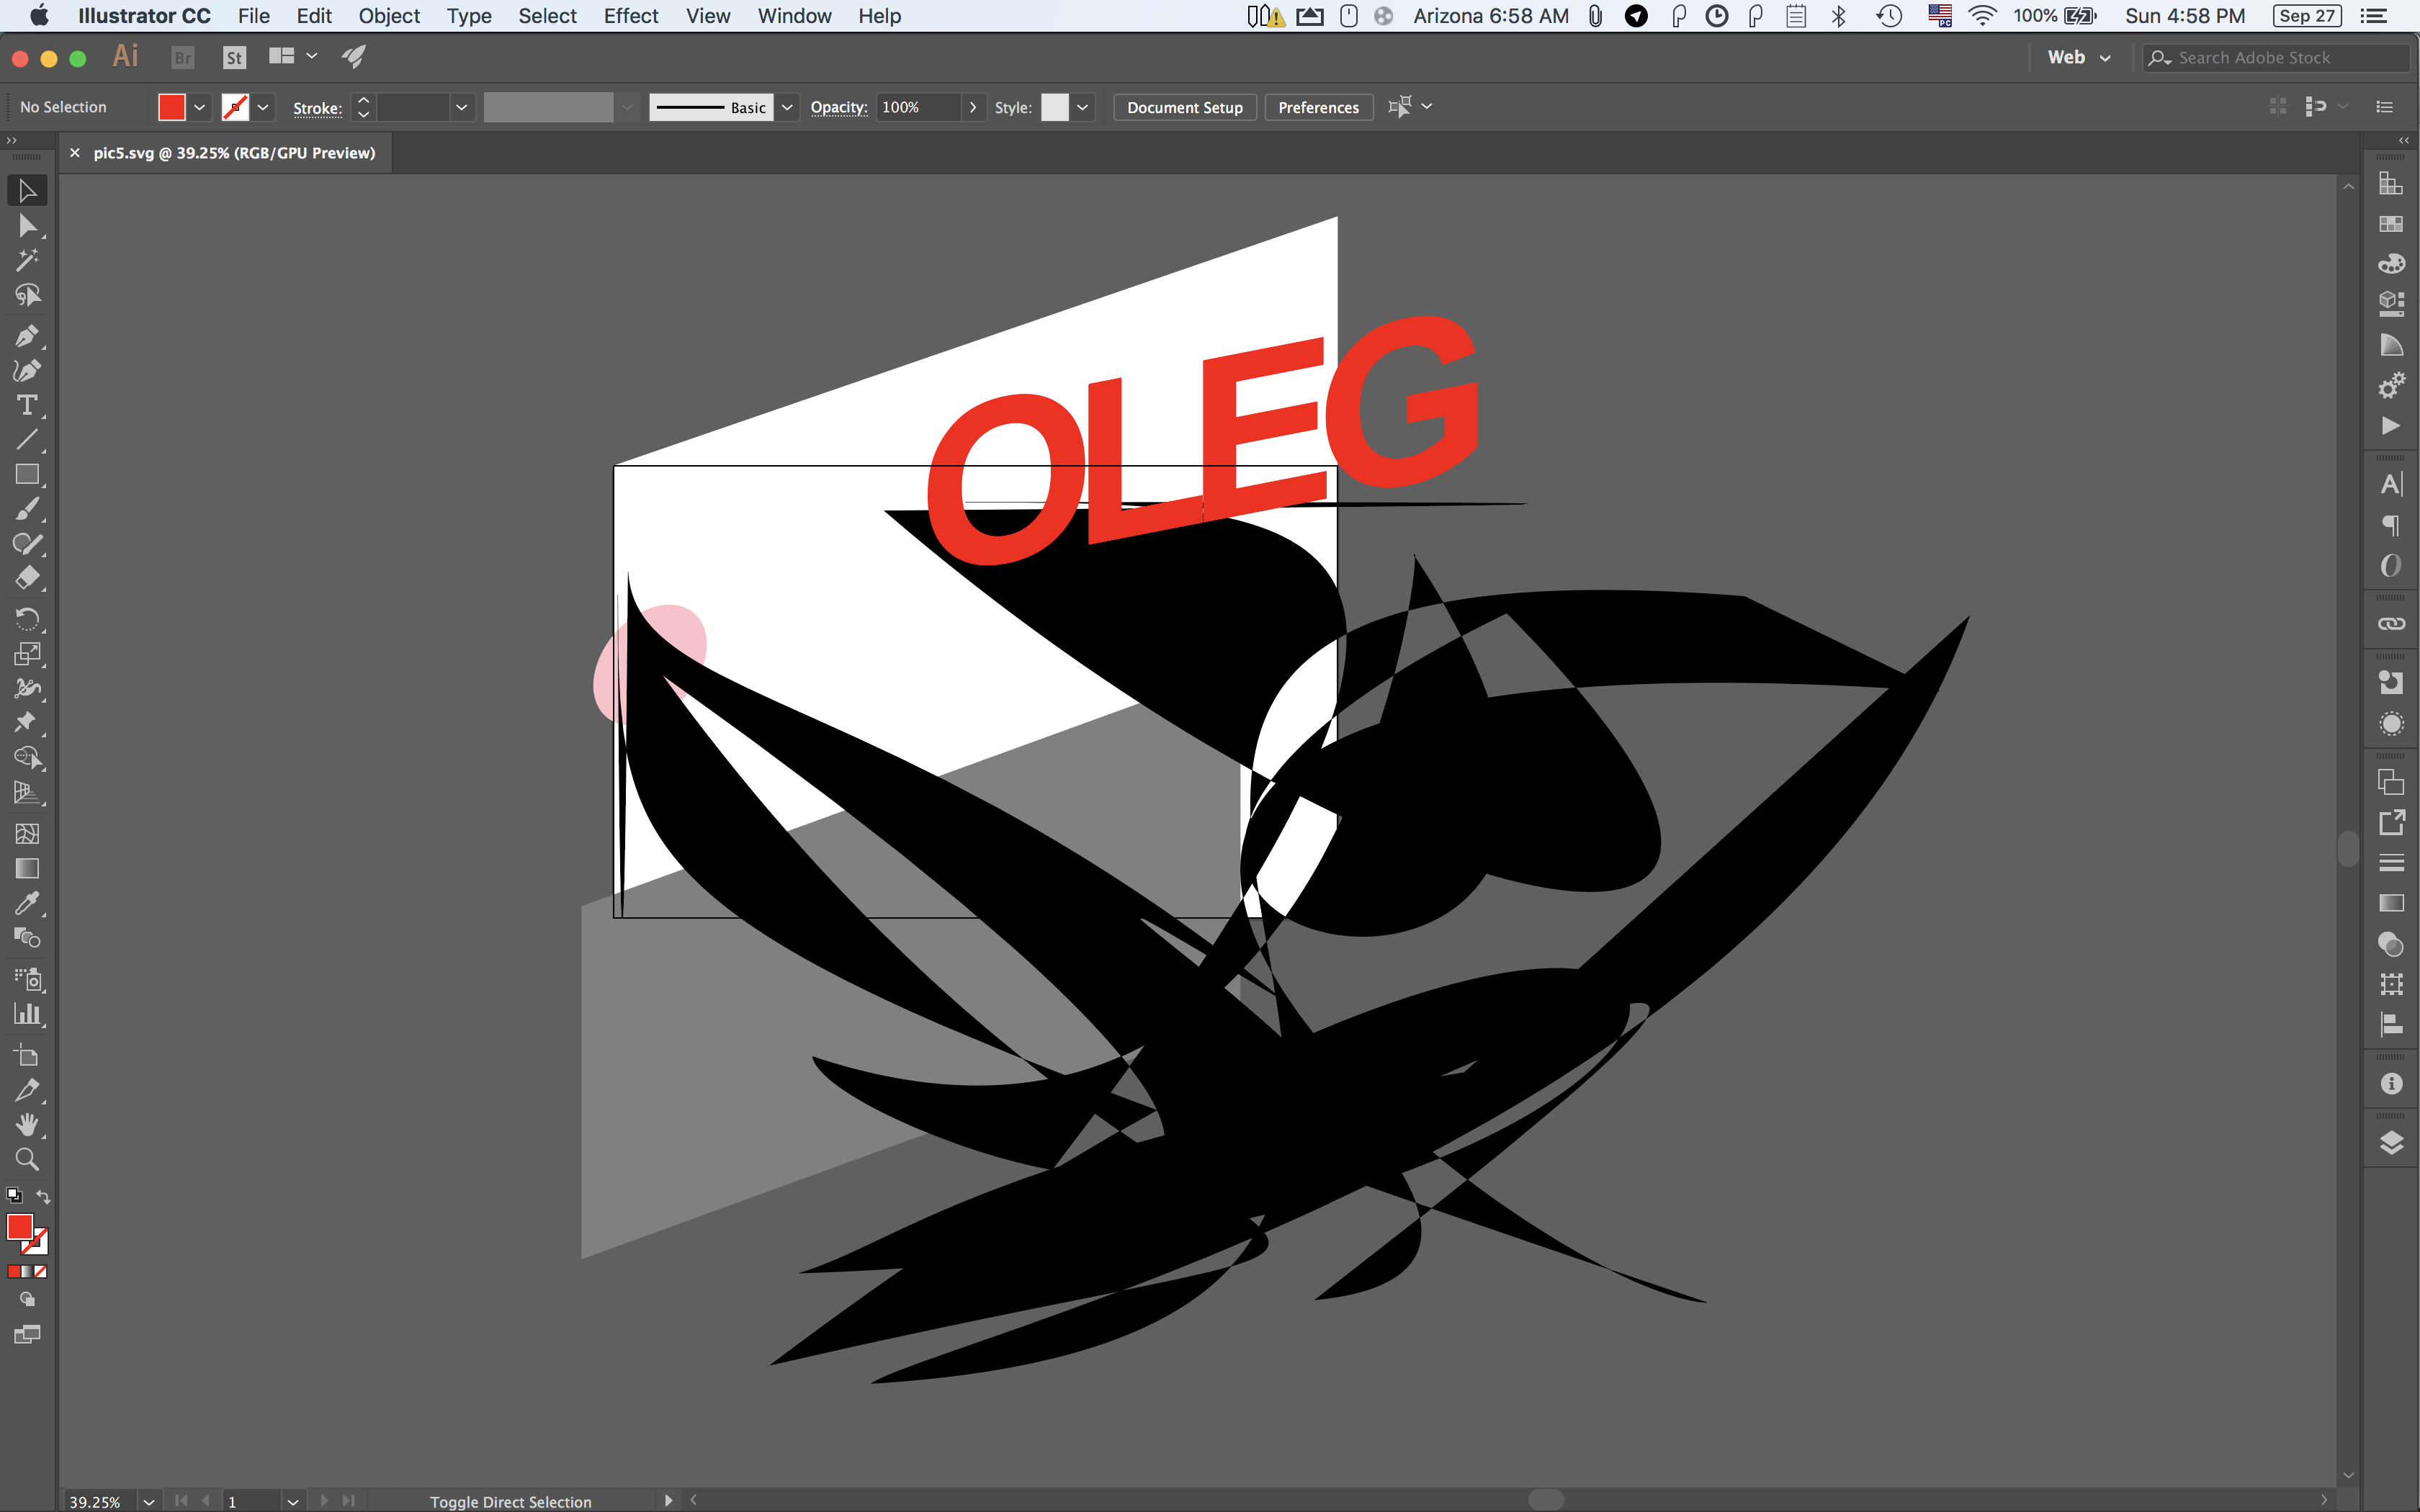
Task: Expand the Web workspace switcher
Action: (2104, 58)
